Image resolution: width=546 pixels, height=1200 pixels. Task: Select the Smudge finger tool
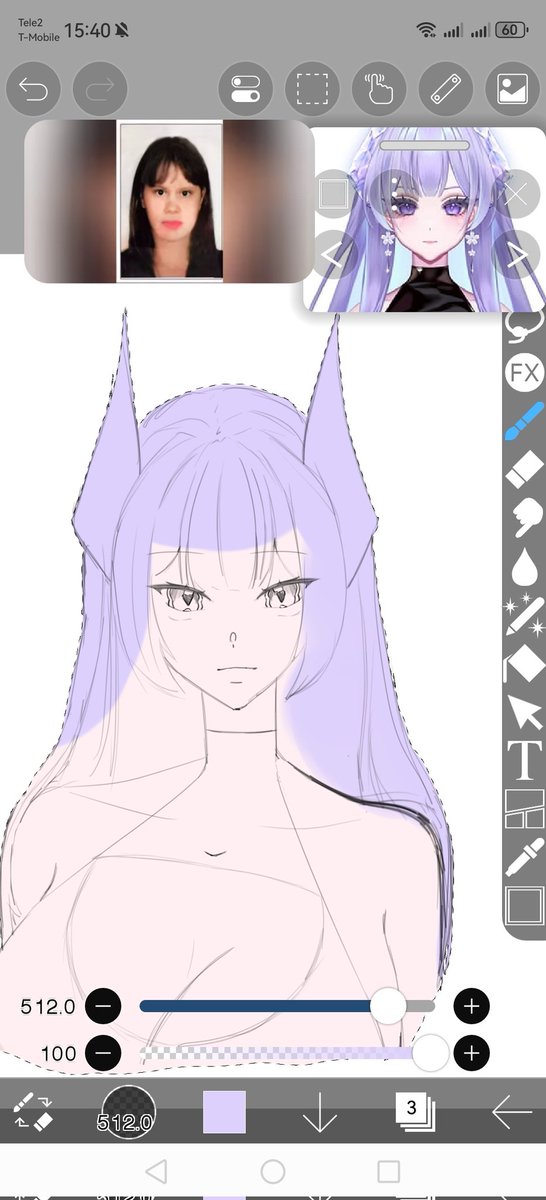[524, 516]
